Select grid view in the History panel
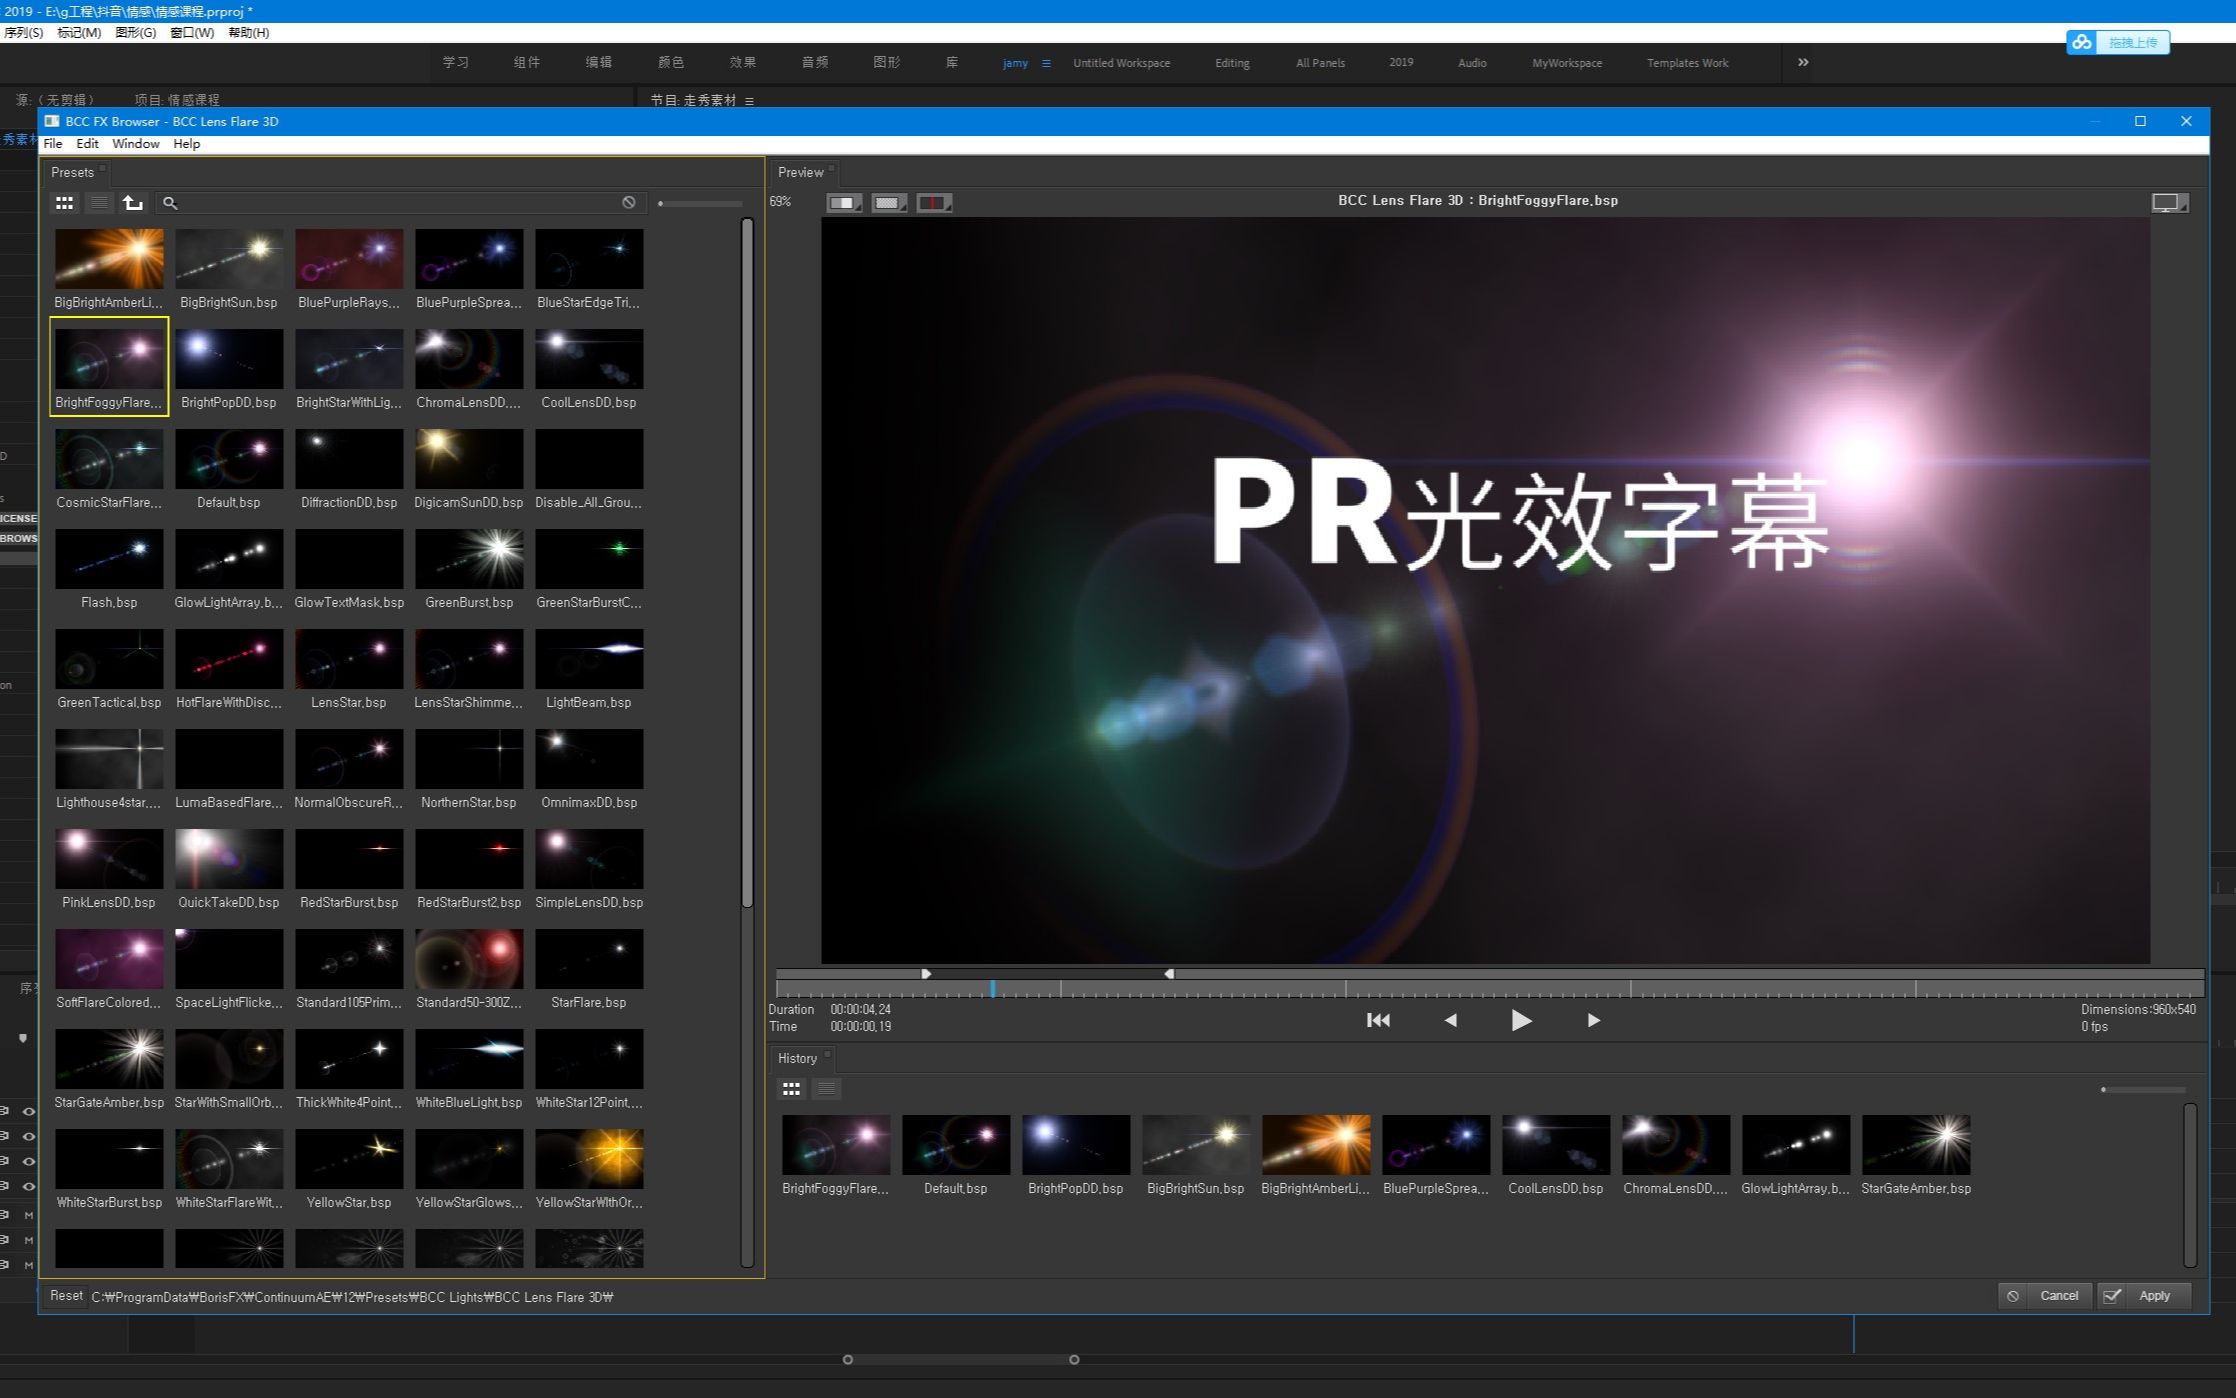The width and height of the screenshot is (2236, 1398). pos(791,1089)
